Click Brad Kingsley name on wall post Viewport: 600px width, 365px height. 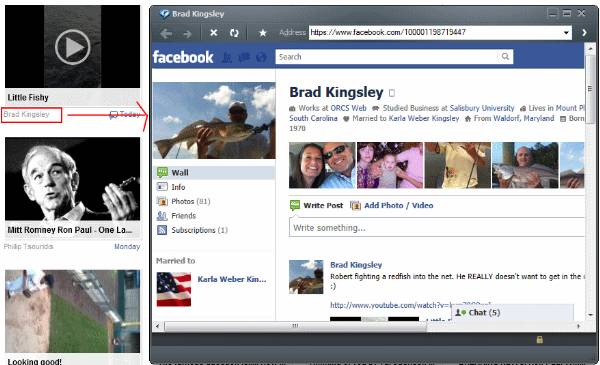pyautogui.click(x=356, y=265)
